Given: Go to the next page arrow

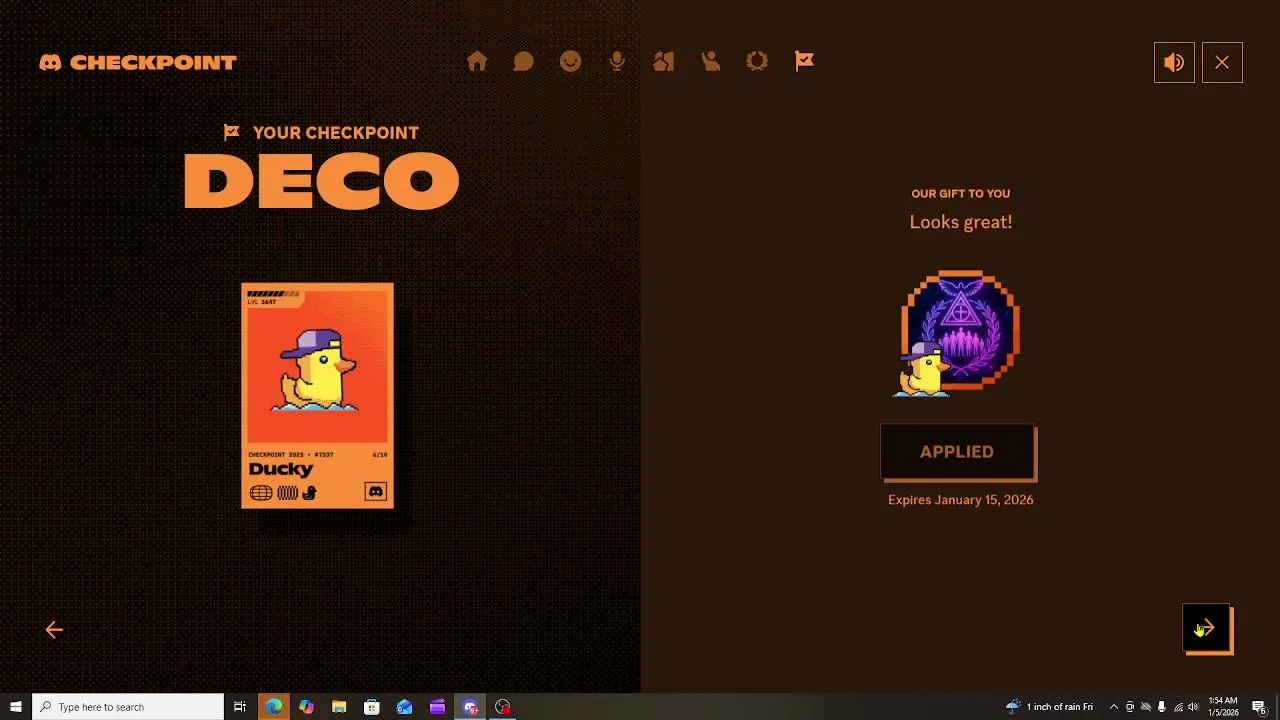Looking at the screenshot, I should [1208, 629].
